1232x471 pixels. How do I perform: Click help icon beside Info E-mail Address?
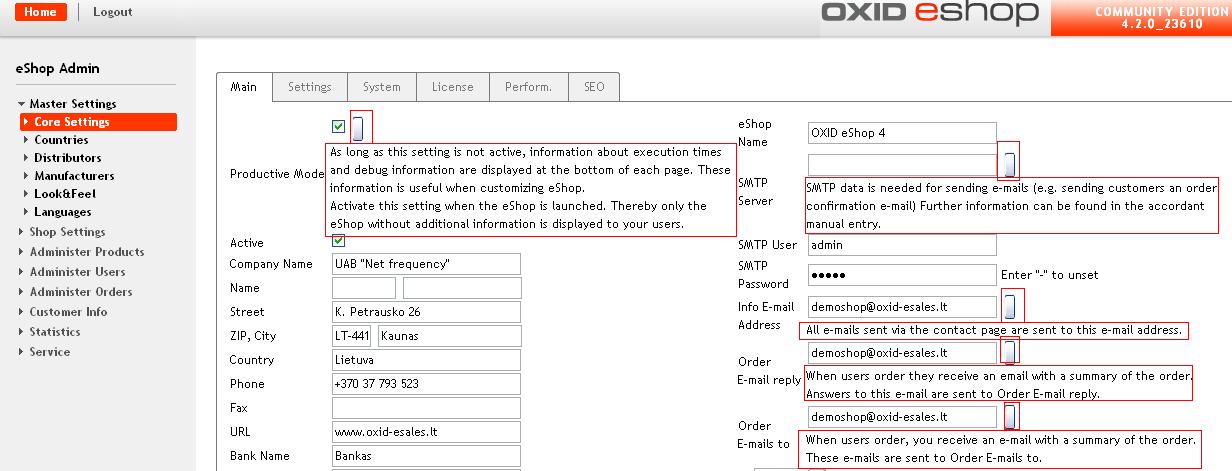coord(1011,306)
